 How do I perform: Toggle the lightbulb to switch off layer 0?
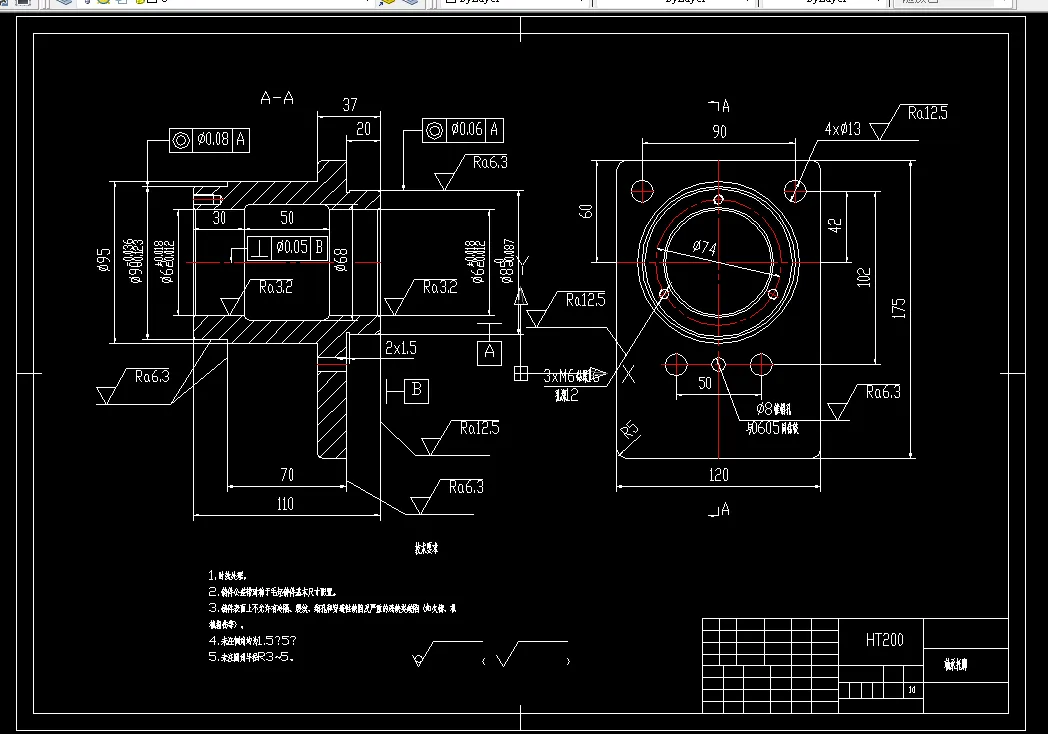coord(89,4)
